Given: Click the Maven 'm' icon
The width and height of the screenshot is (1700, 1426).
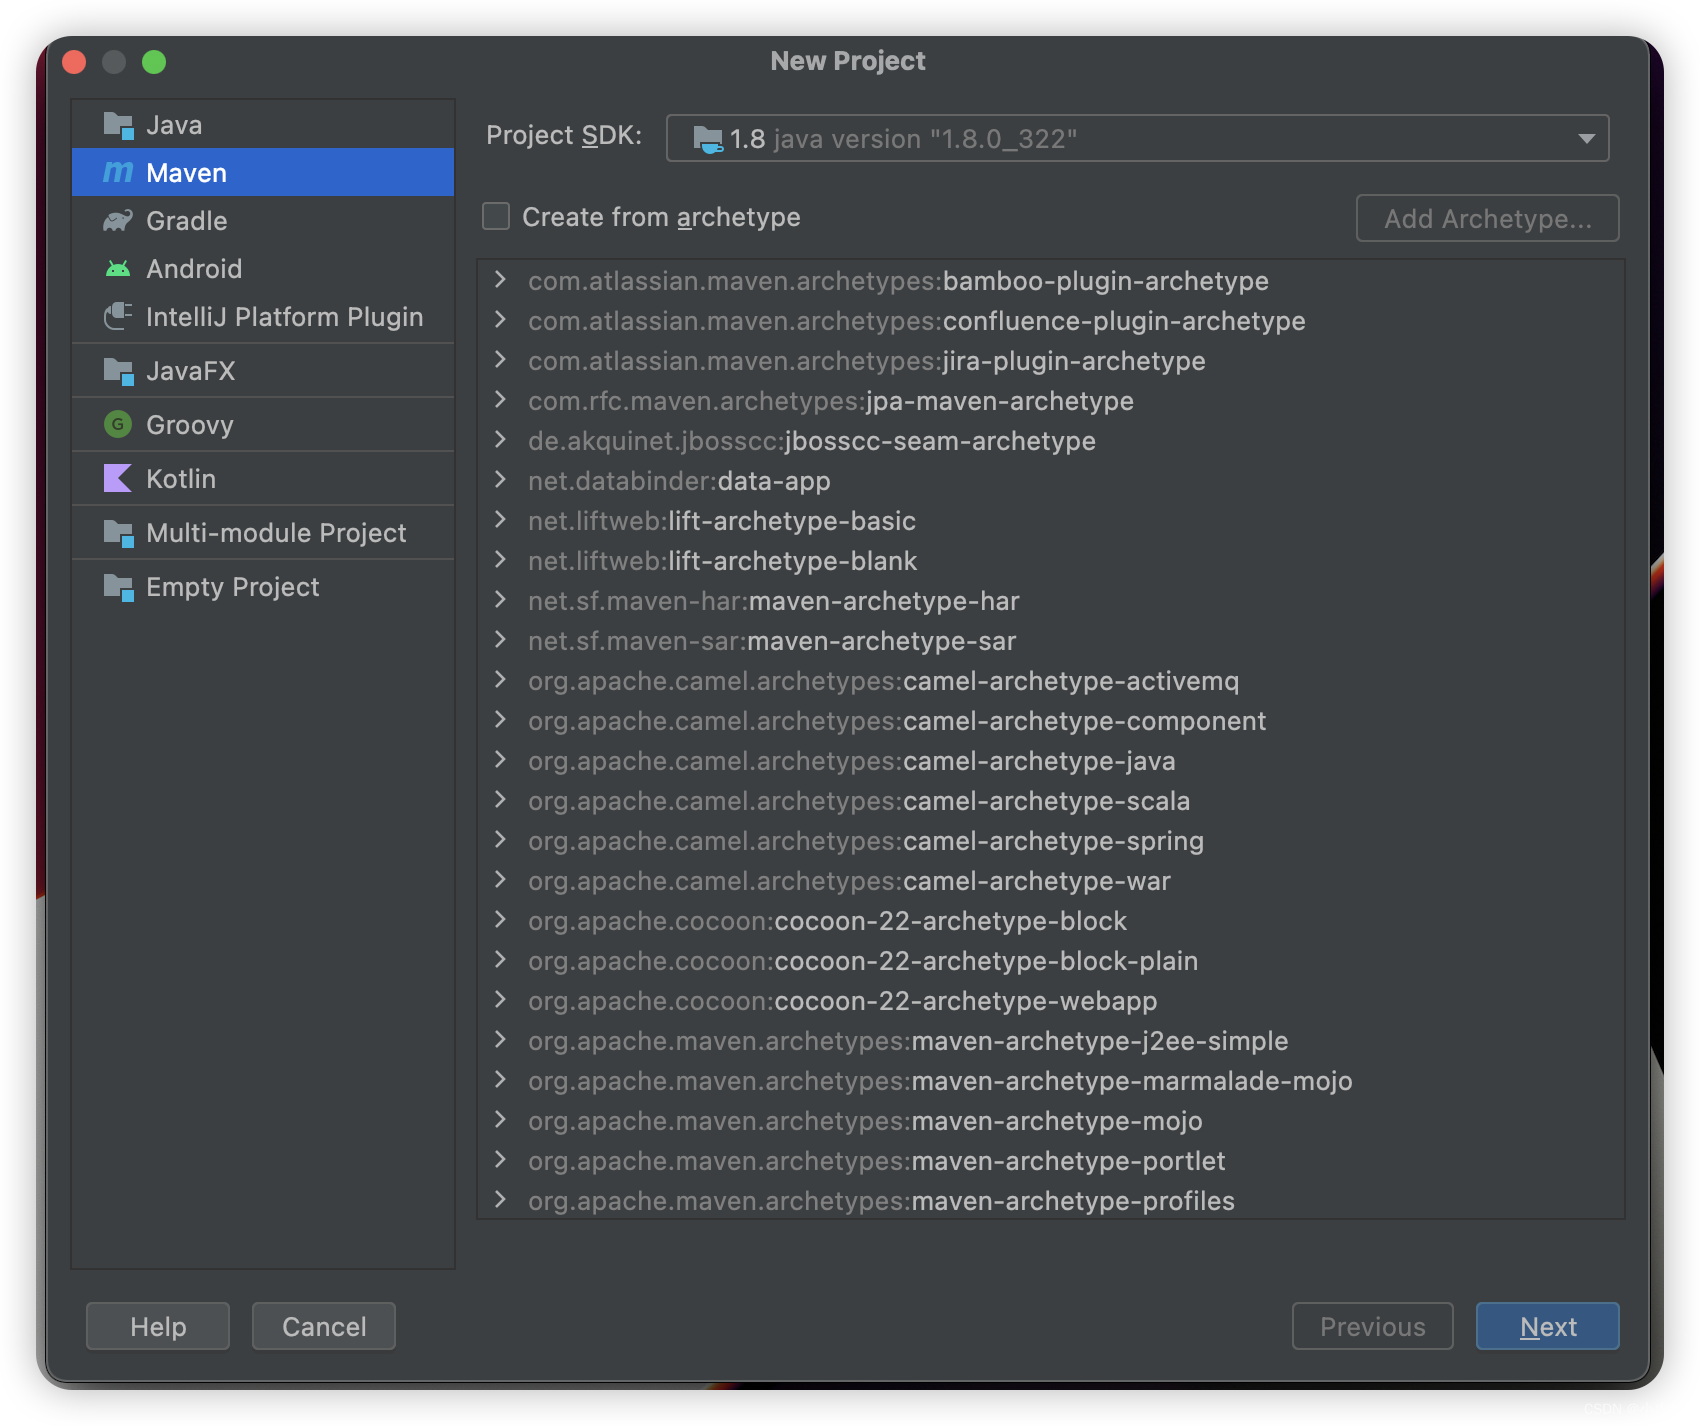Looking at the screenshot, I should pyautogui.click(x=118, y=173).
